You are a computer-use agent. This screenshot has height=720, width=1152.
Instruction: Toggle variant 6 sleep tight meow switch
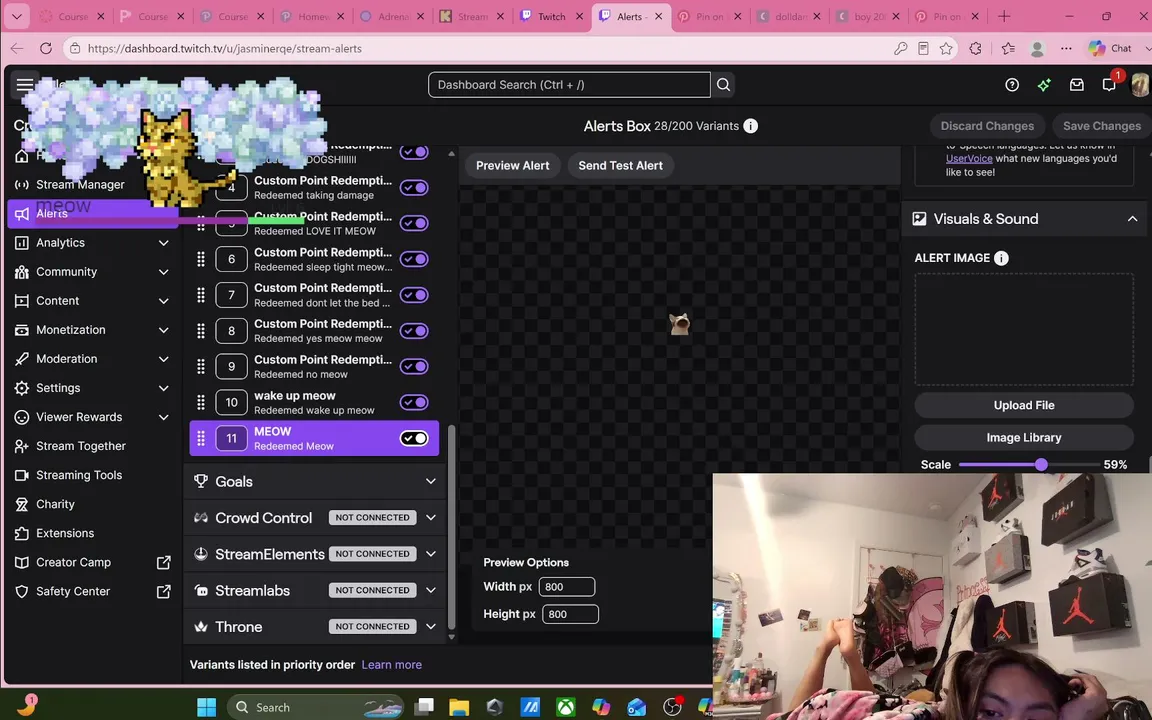click(x=414, y=259)
